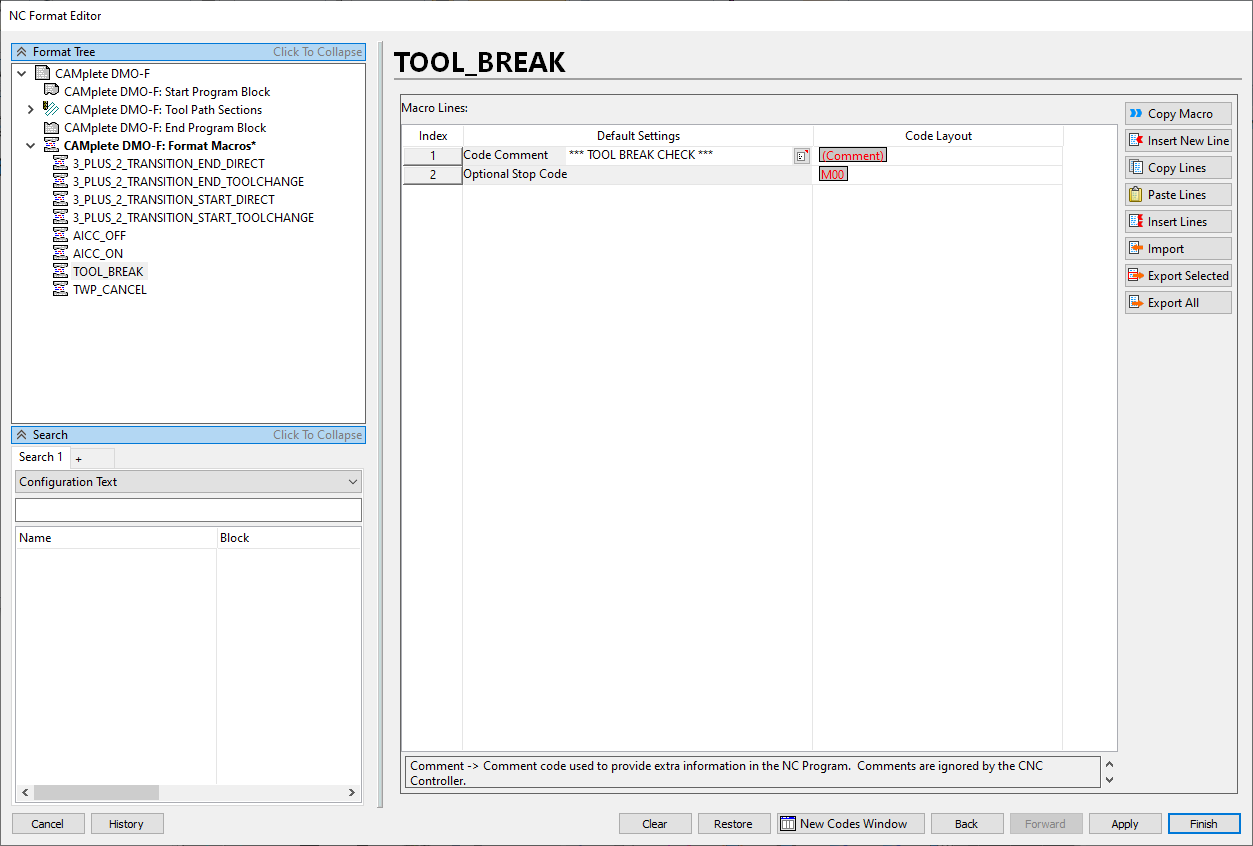Image resolution: width=1253 pixels, height=846 pixels.
Task: Open the New Codes Window
Action: click(851, 824)
